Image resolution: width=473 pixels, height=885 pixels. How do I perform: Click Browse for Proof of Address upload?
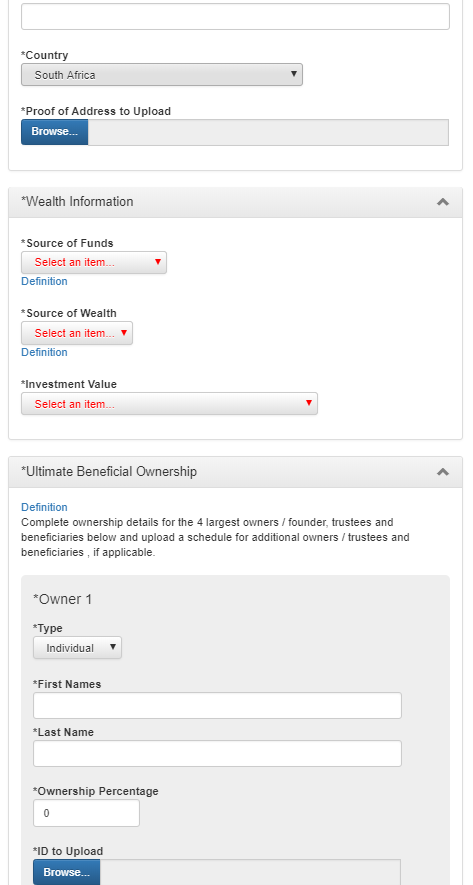[55, 132]
